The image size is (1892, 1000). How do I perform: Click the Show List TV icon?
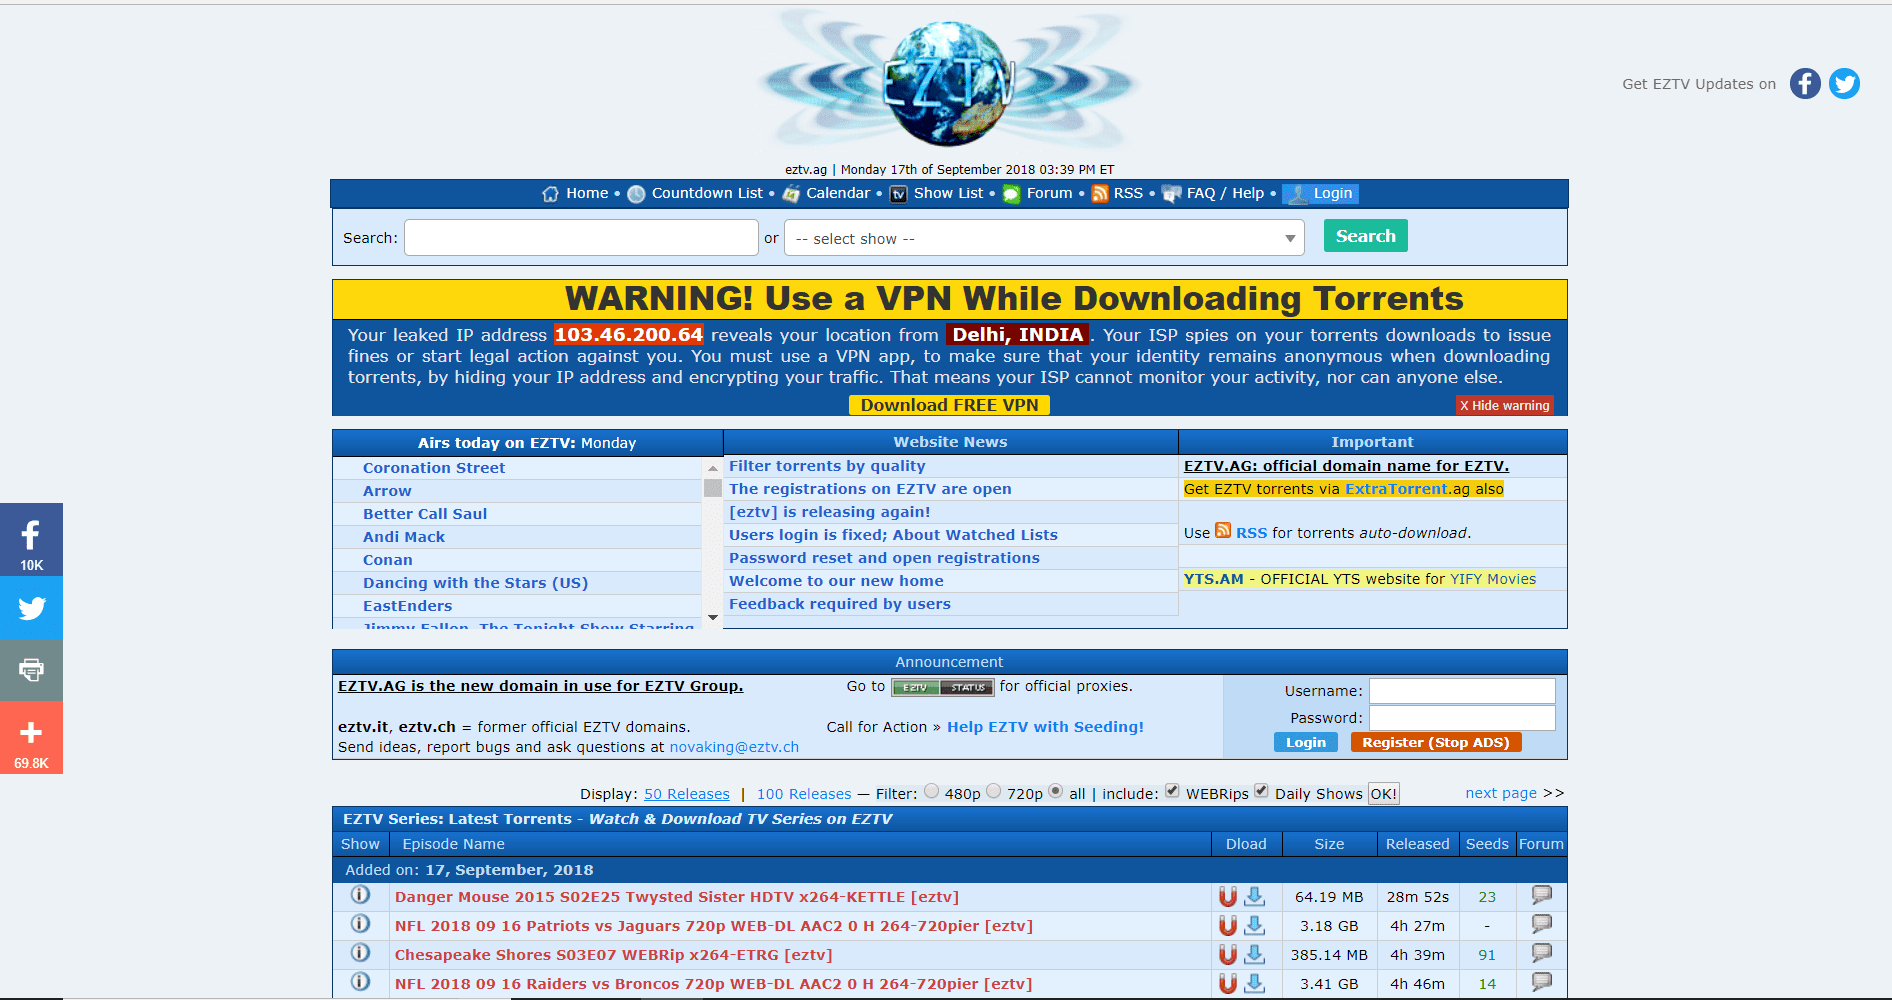(x=898, y=194)
